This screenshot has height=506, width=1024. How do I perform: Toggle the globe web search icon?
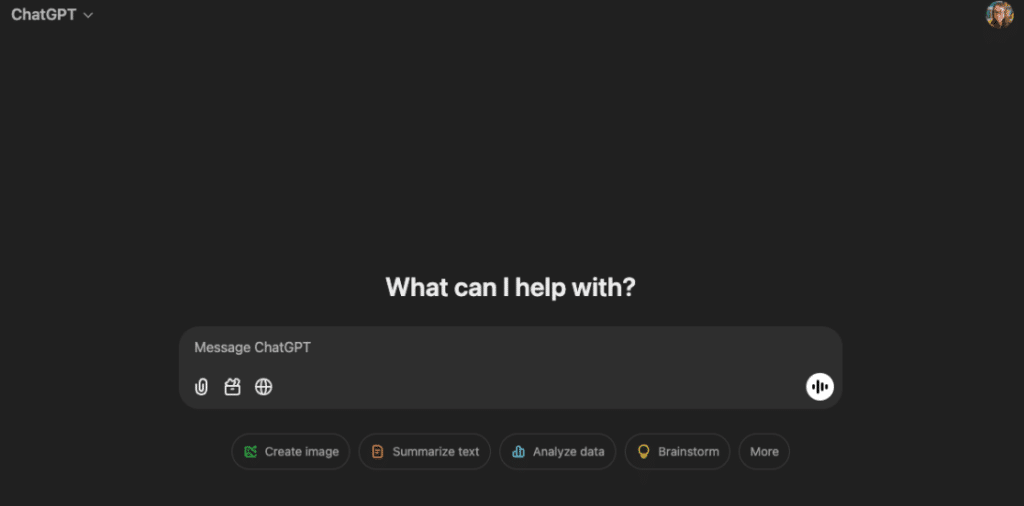[x=263, y=387]
